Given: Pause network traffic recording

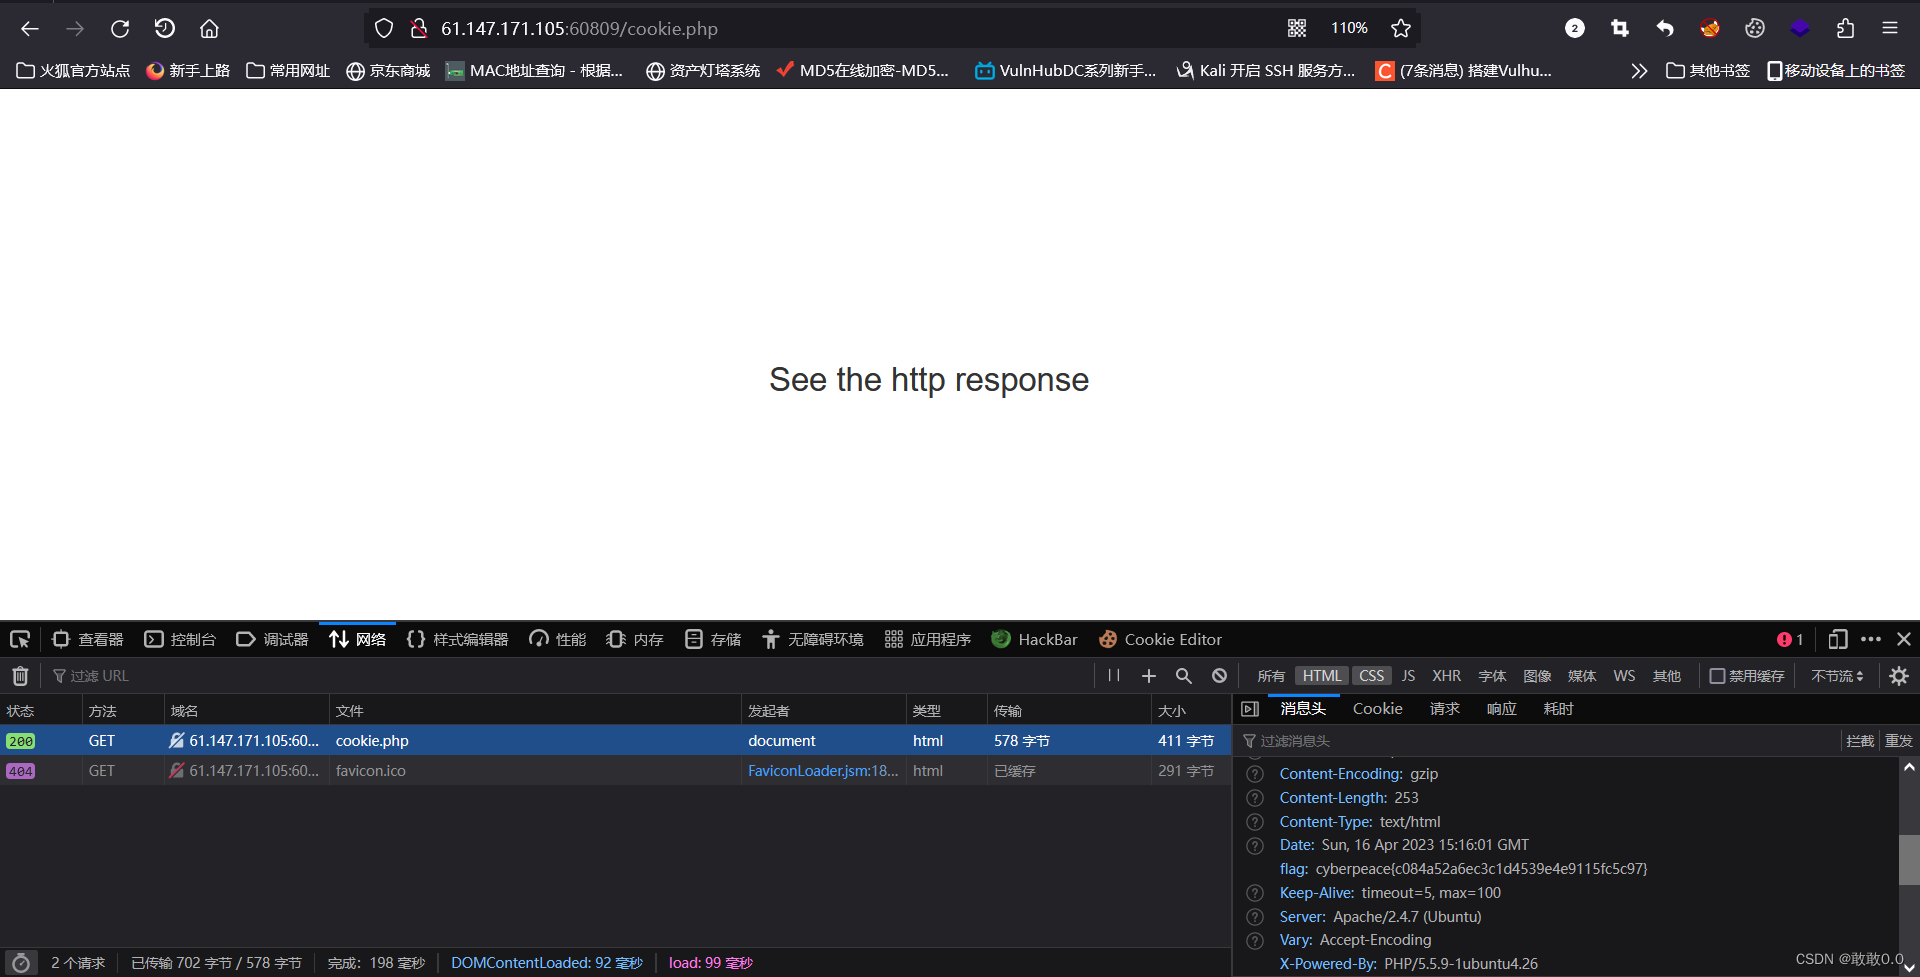Looking at the screenshot, I should (1113, 675).
